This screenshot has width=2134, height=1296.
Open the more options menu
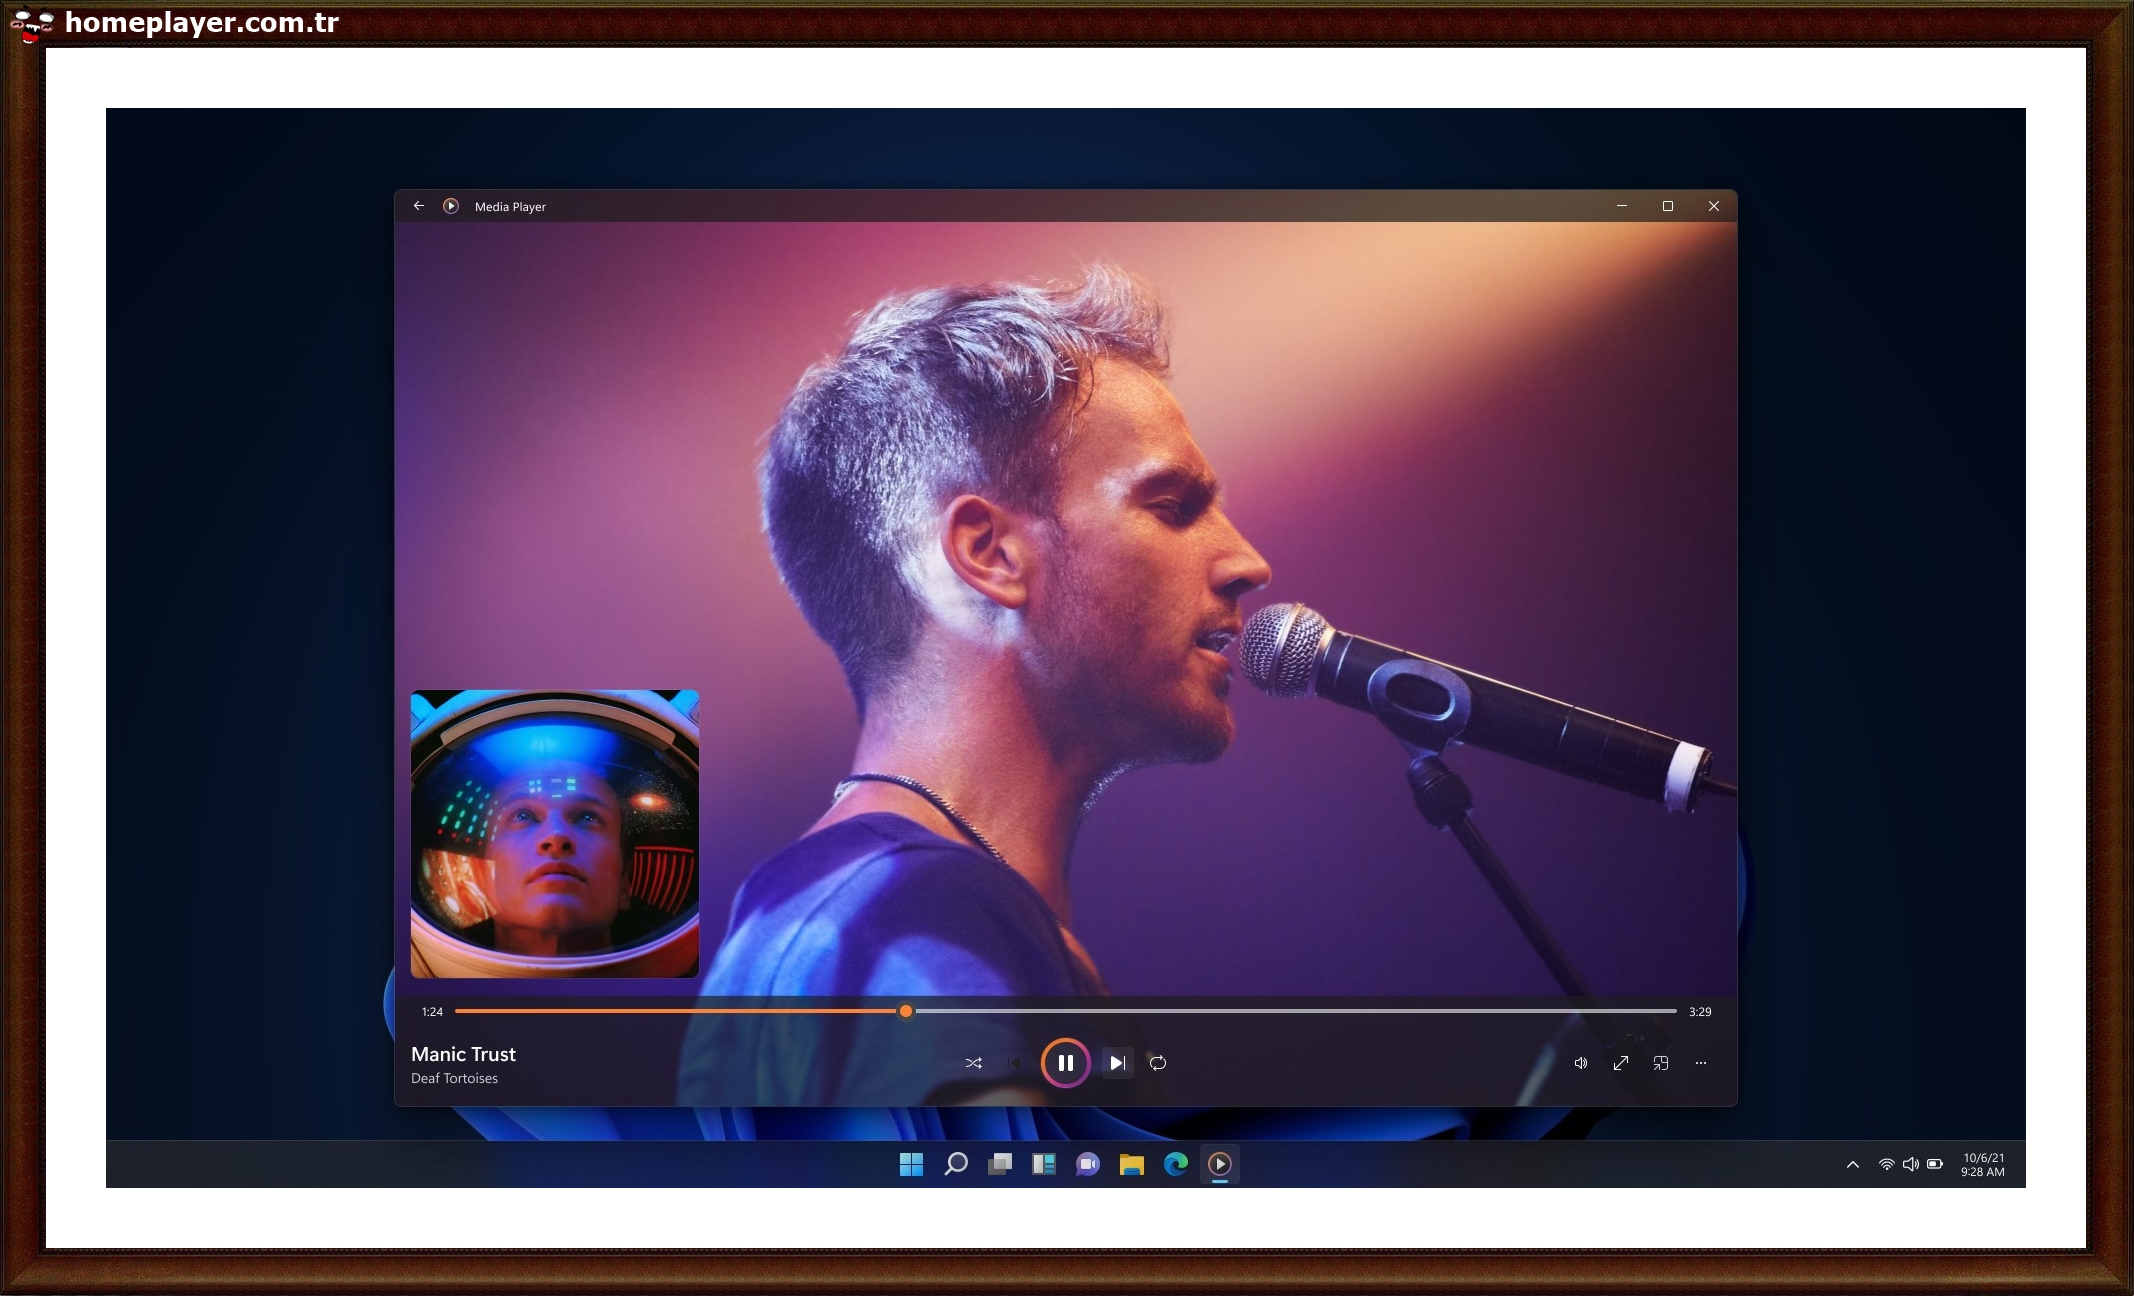coord(1701,1063)
